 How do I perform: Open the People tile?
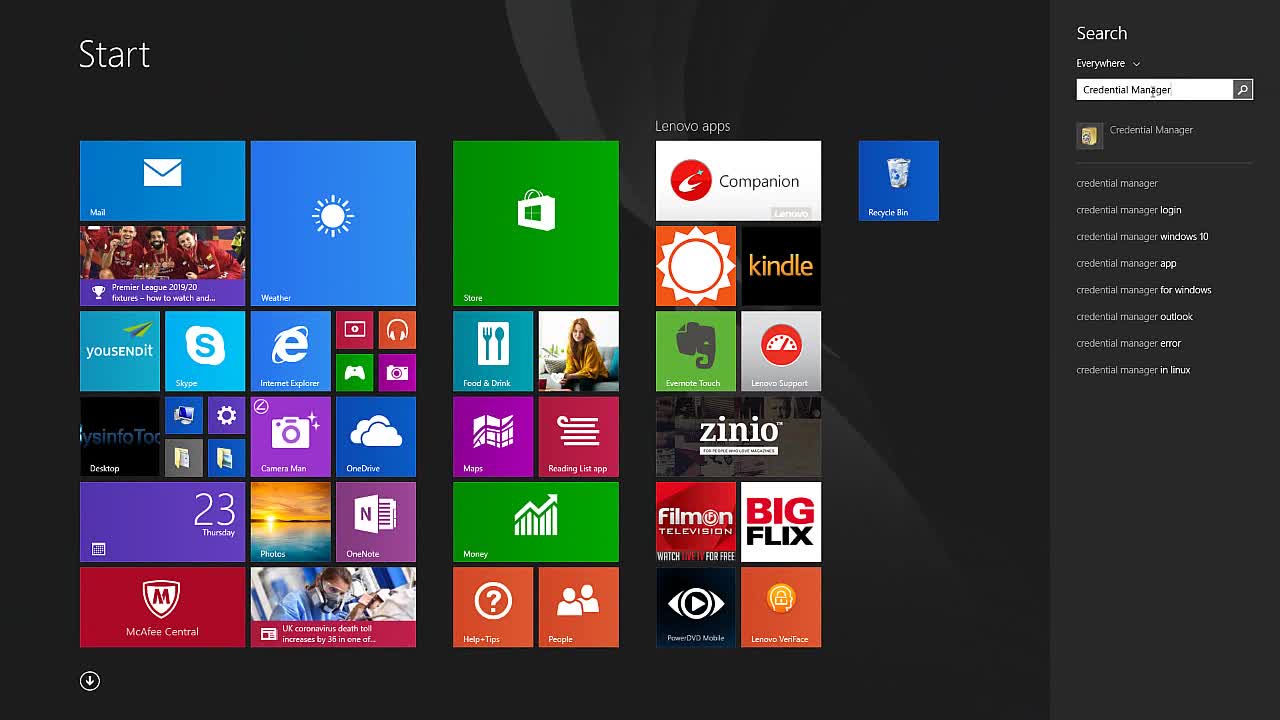(579, 607)
